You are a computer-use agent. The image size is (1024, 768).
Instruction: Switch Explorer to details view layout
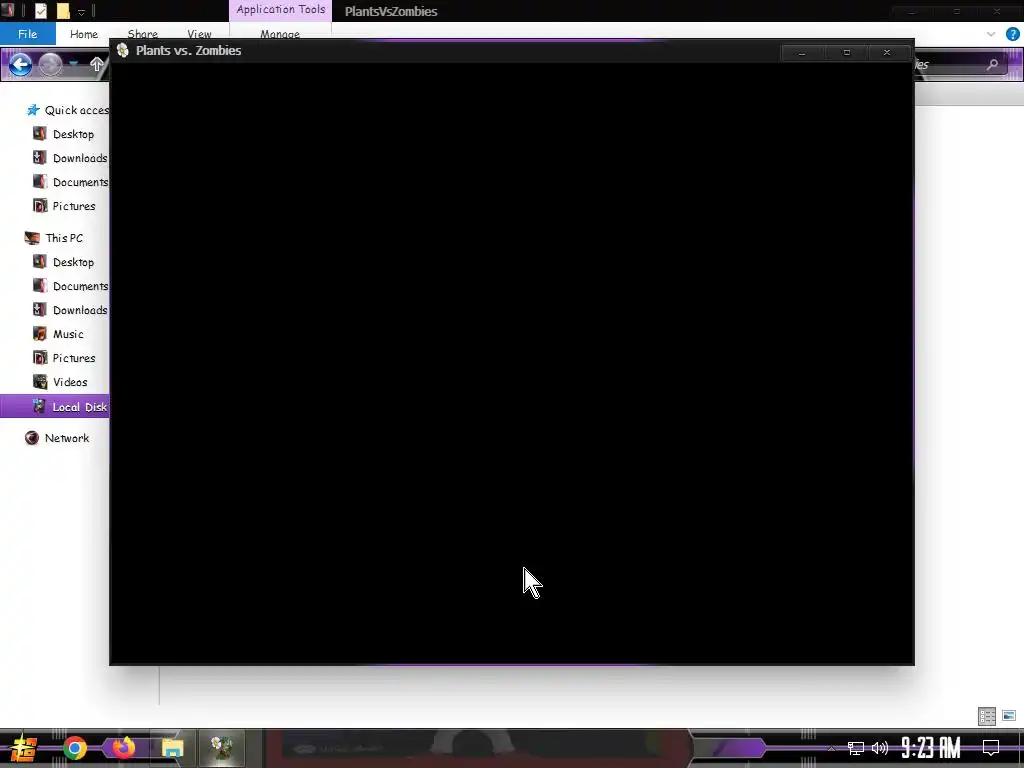coord(987,716)
